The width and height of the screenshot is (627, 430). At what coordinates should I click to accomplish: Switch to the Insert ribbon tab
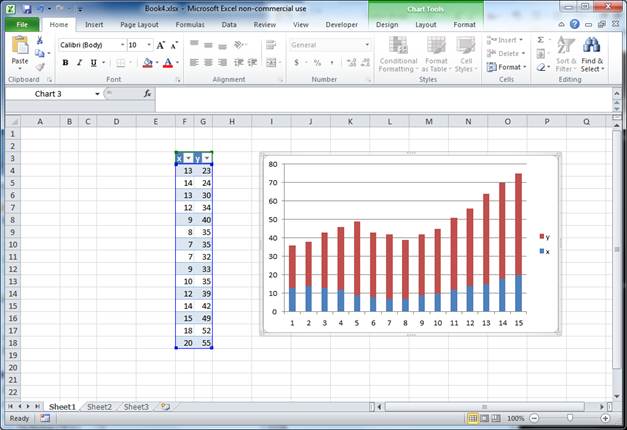(x=94, y=24)
